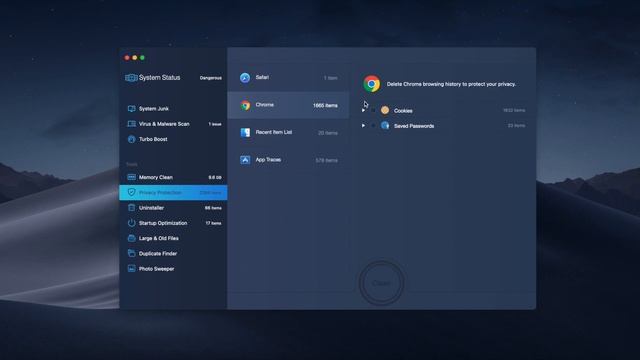The width and height of the screenshot is (640, 360).
Task: Click the "1665 items" count beside Chrome
Action: [x=325, y=105]
